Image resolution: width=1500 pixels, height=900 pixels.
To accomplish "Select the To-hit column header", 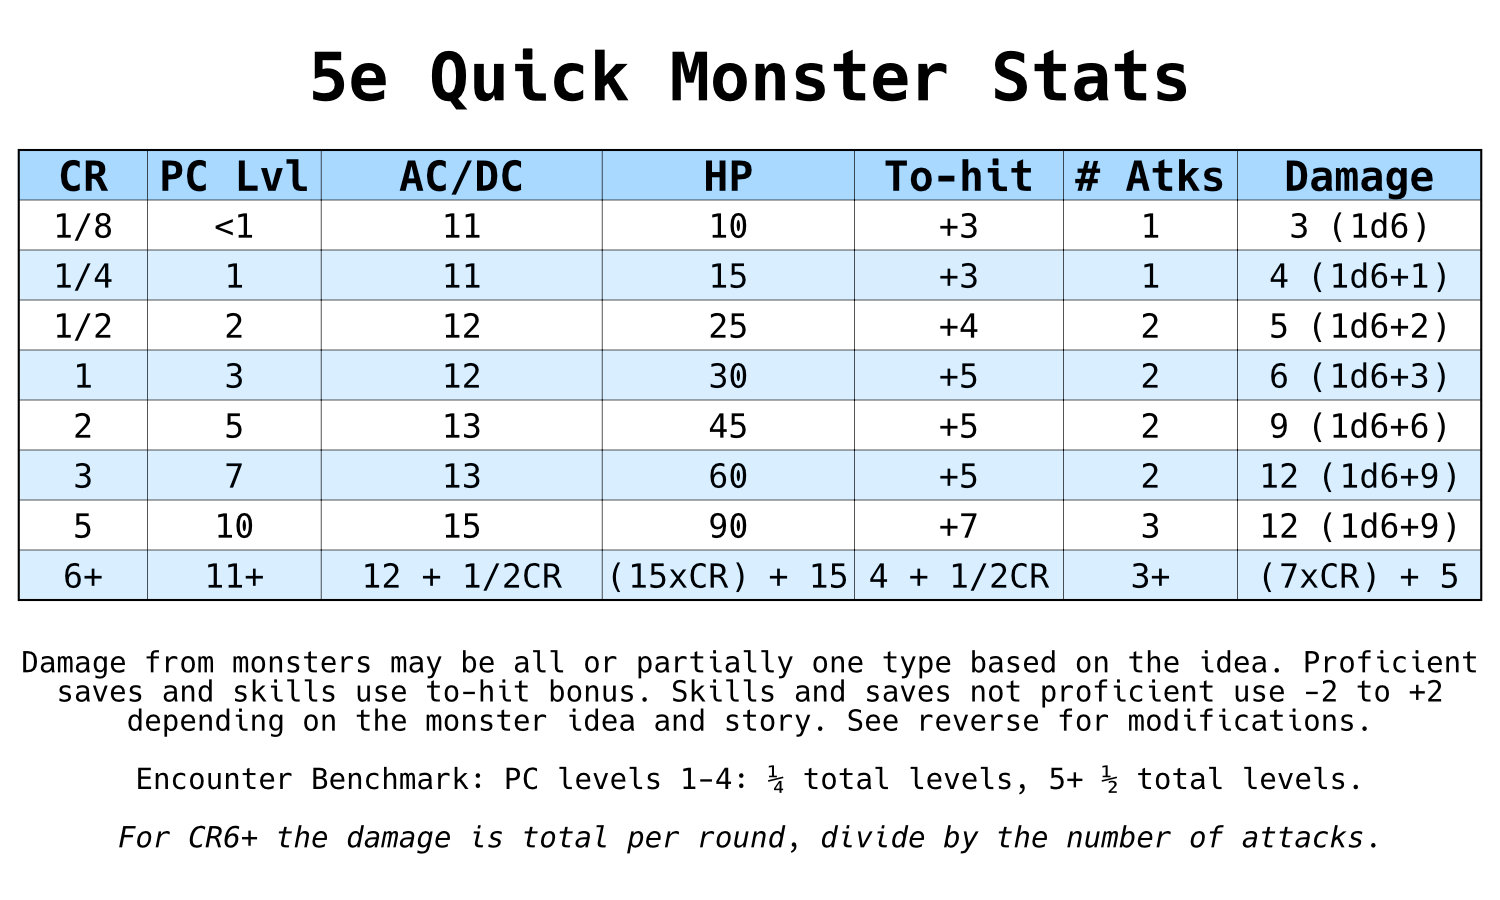I will click(x=958, y=176).
